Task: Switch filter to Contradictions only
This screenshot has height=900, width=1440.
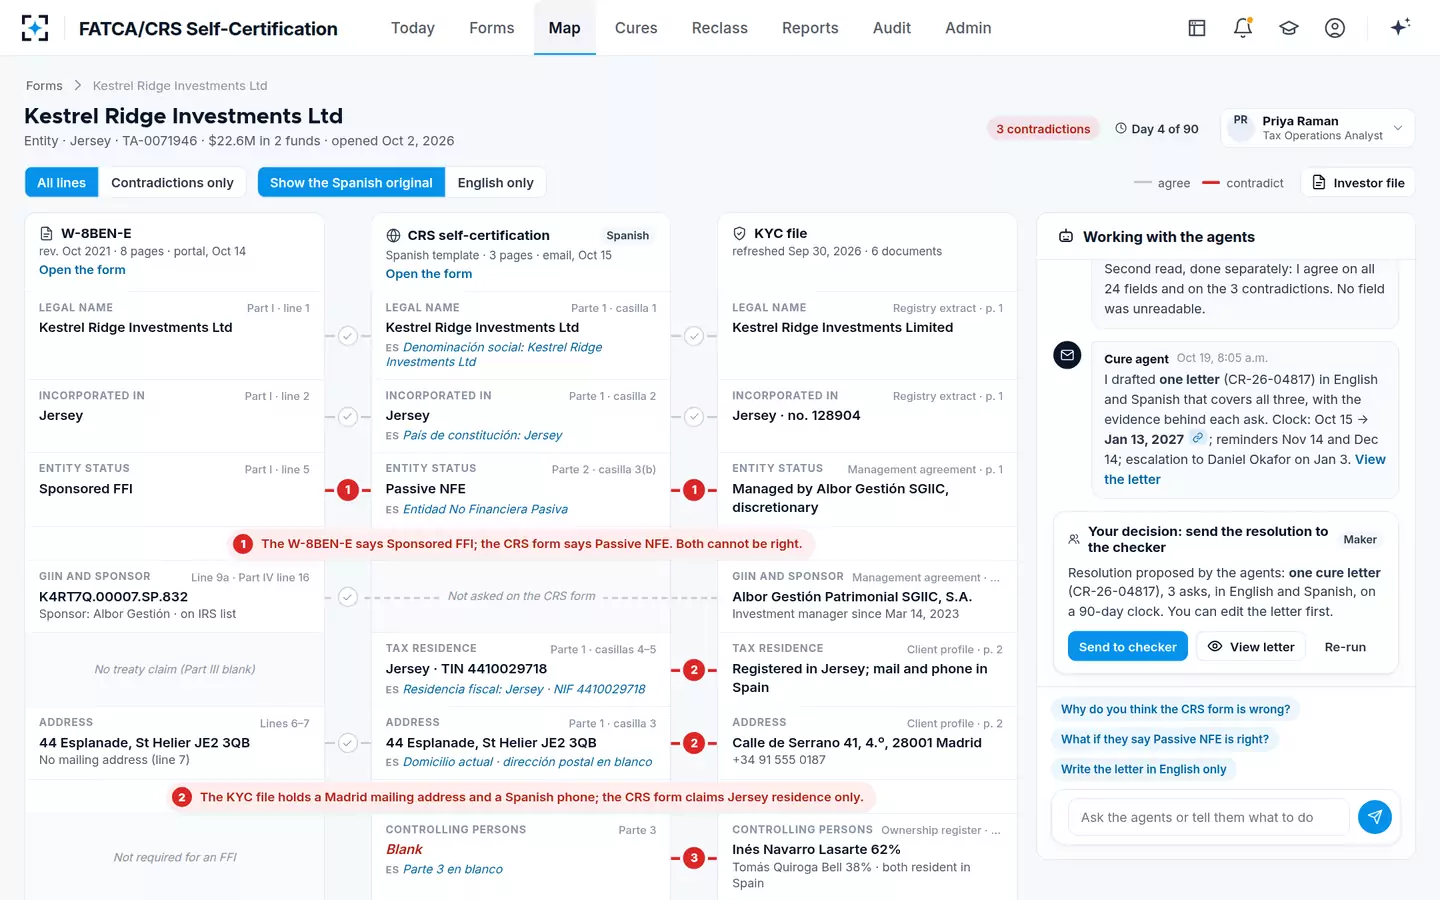Action: pyautogui.click(x=172, y=182)
